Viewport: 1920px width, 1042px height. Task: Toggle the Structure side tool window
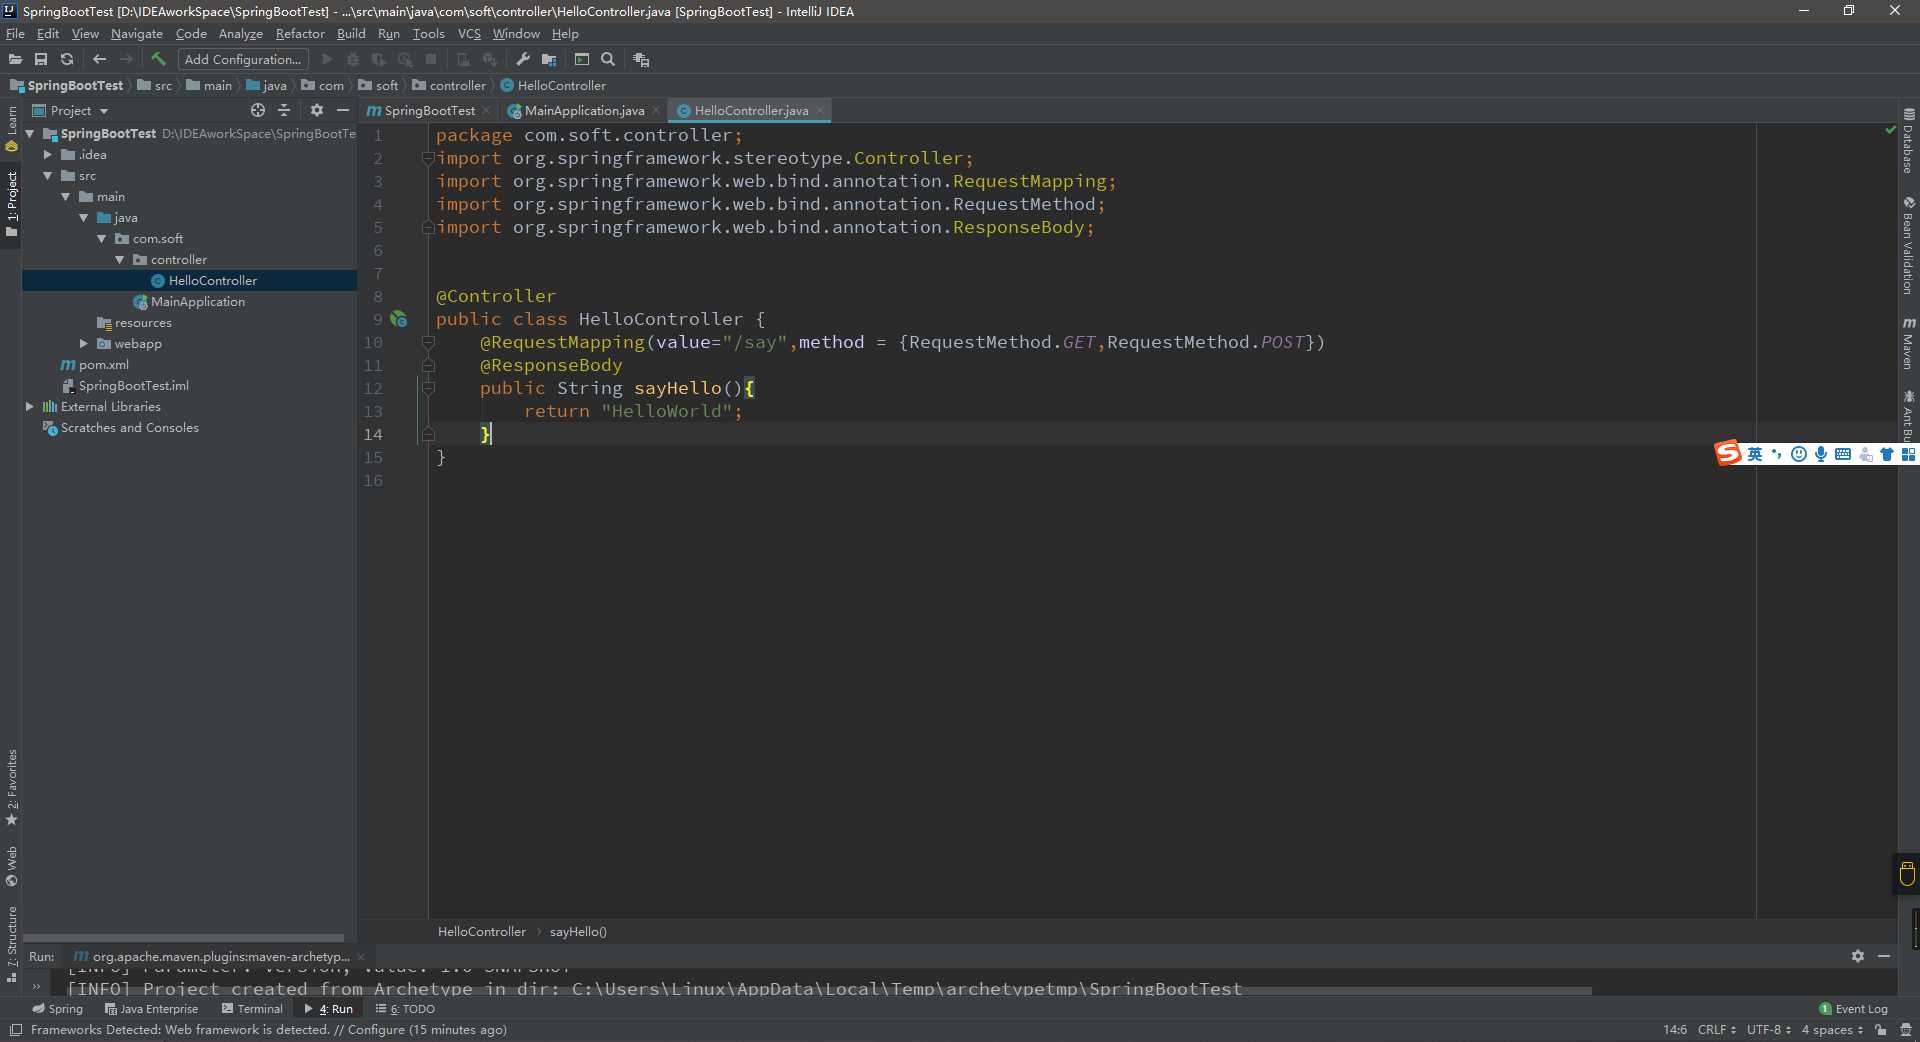pos(11,944)
